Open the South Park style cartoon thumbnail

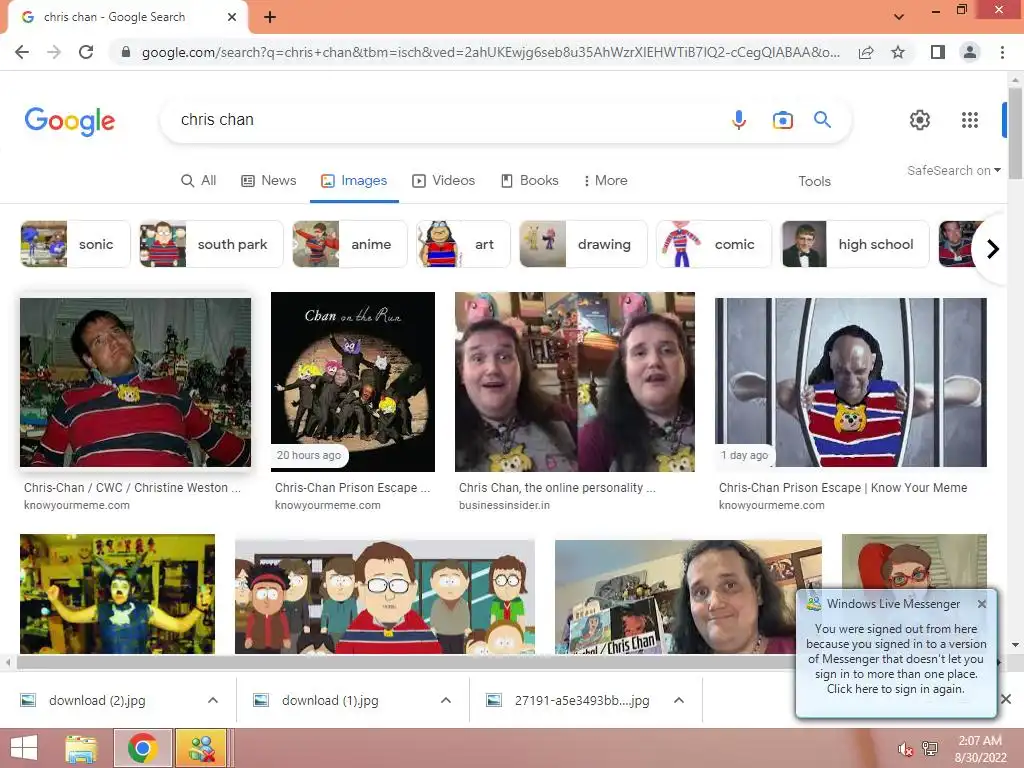click(385, 596)
